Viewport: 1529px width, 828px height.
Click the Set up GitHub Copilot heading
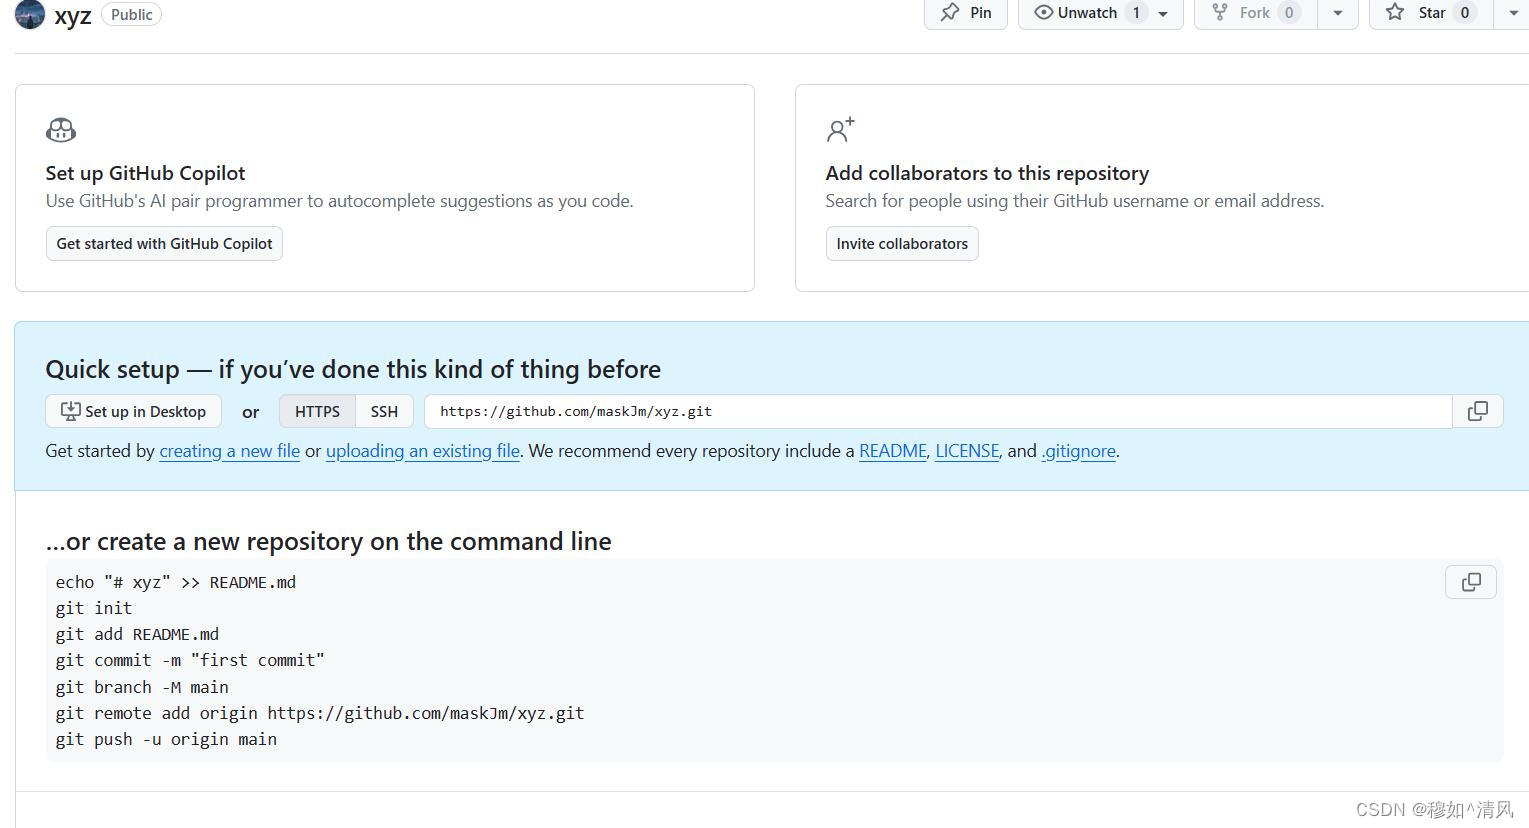[x=145, y=173]
